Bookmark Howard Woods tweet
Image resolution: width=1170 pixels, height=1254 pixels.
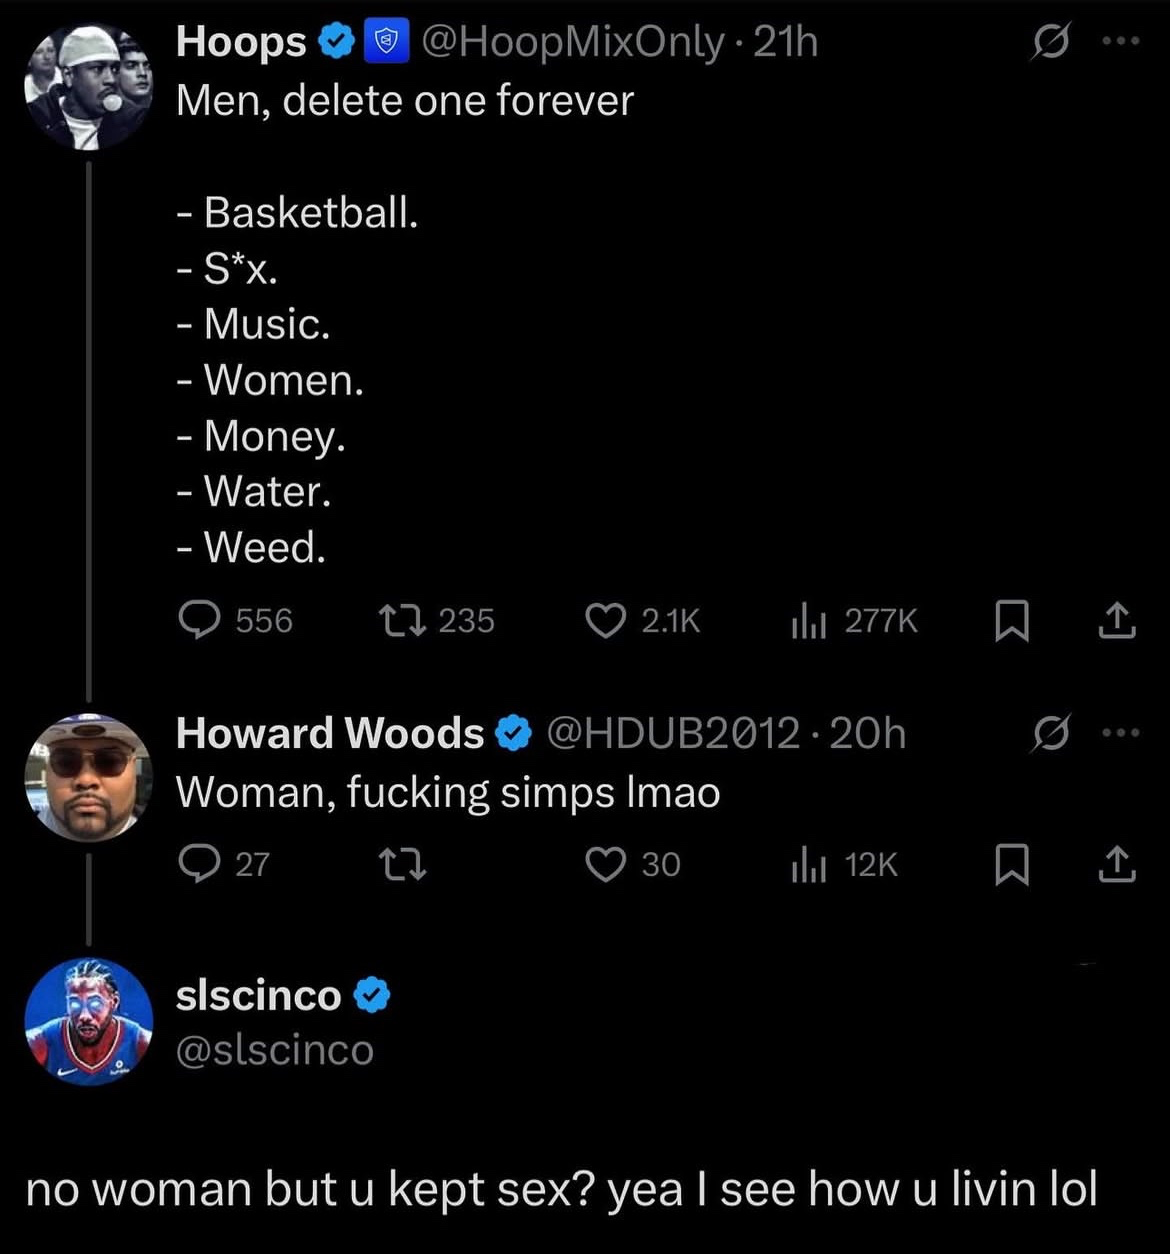[1011, 865]
